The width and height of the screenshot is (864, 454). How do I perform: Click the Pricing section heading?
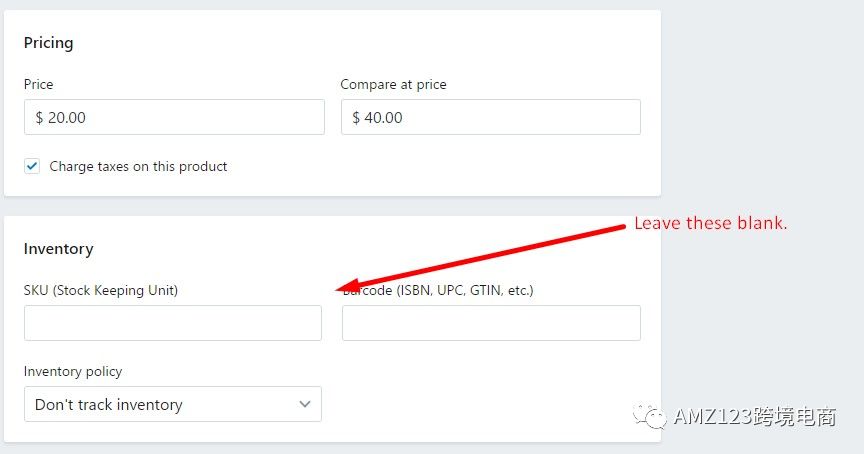pyautogui.click(x=48, y=43)
